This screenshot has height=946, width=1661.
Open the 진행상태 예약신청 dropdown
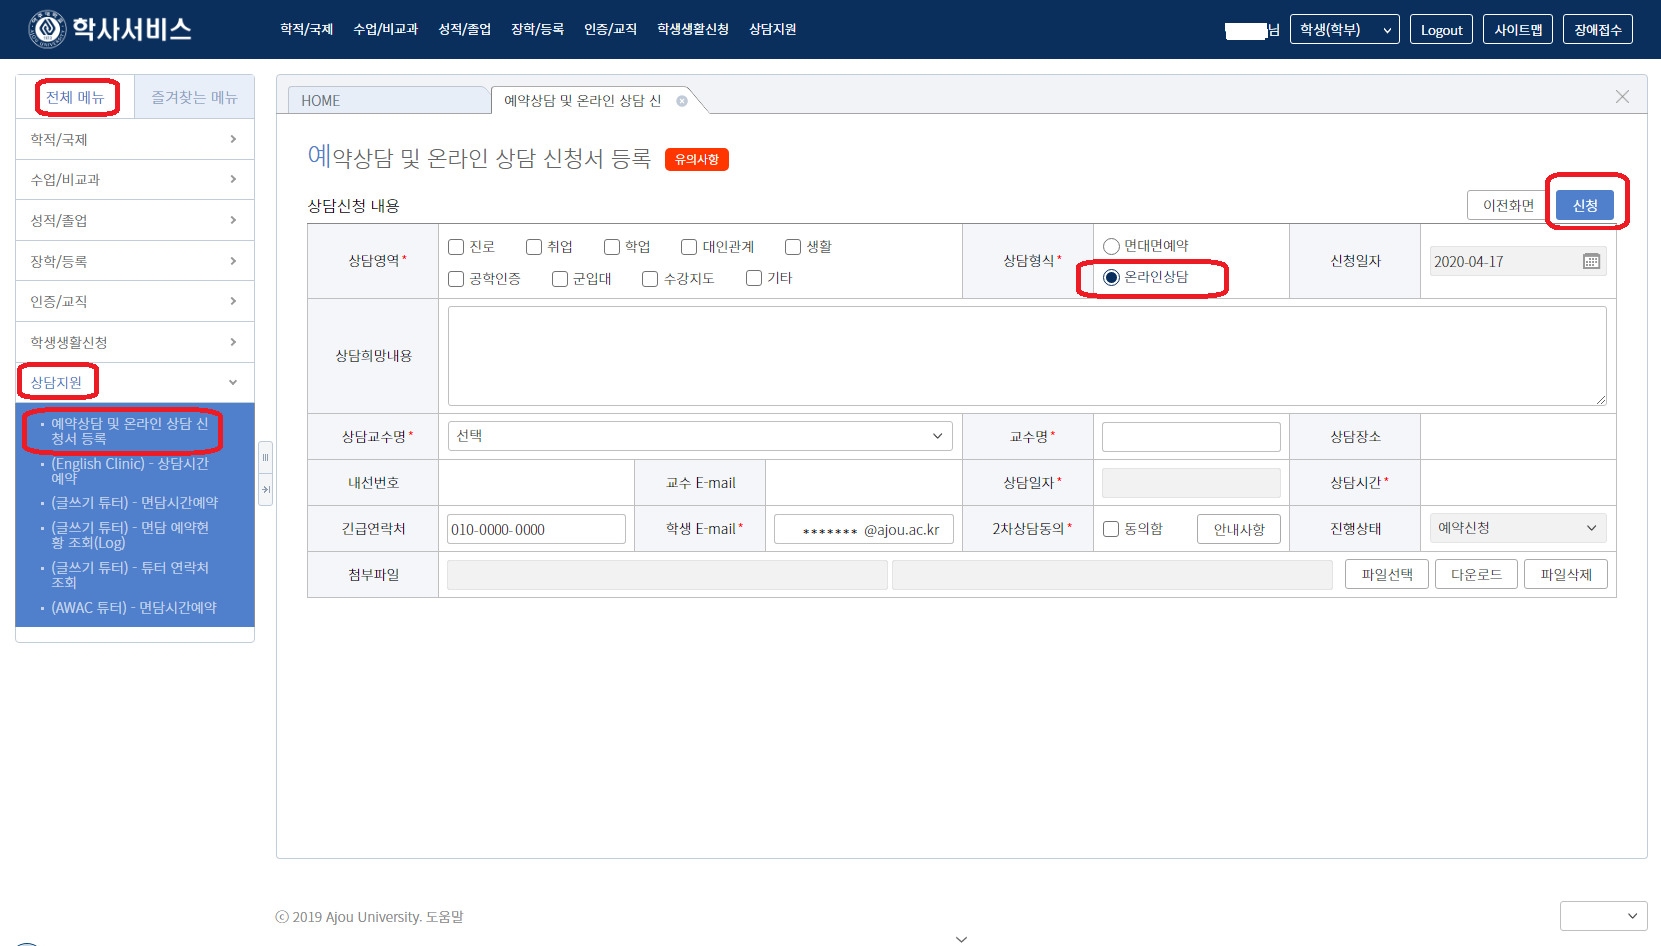coord(1516,528)
